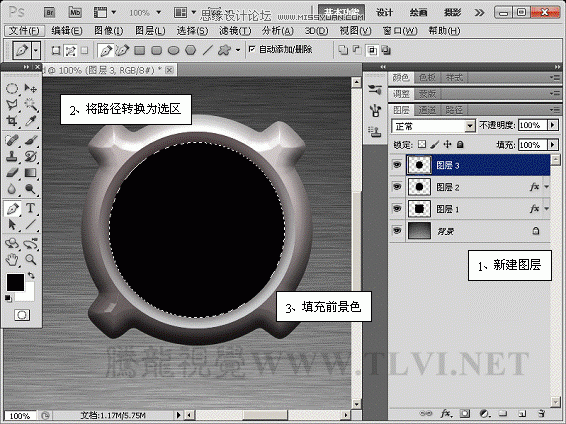This screenshot has height=424, width=566.
Task: Switch to 设计 workspace
Action: tap(384, 13)
